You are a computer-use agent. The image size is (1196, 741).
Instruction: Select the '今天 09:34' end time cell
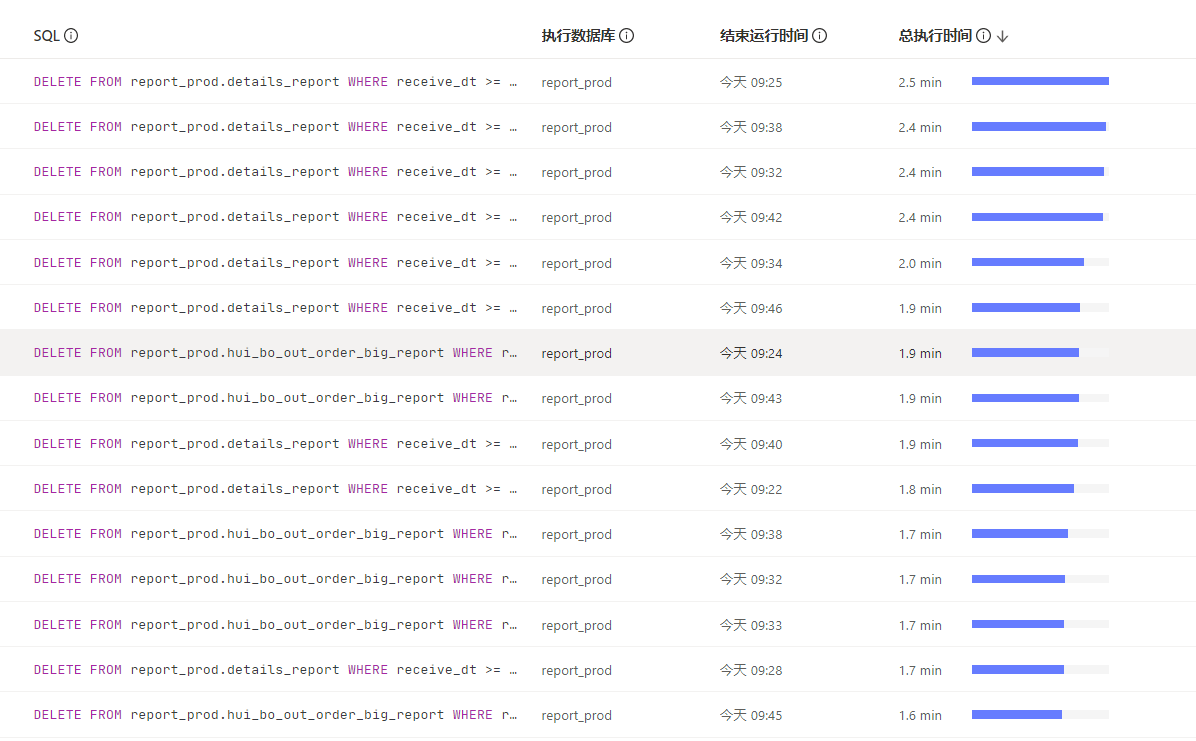(x=751, y=263)
